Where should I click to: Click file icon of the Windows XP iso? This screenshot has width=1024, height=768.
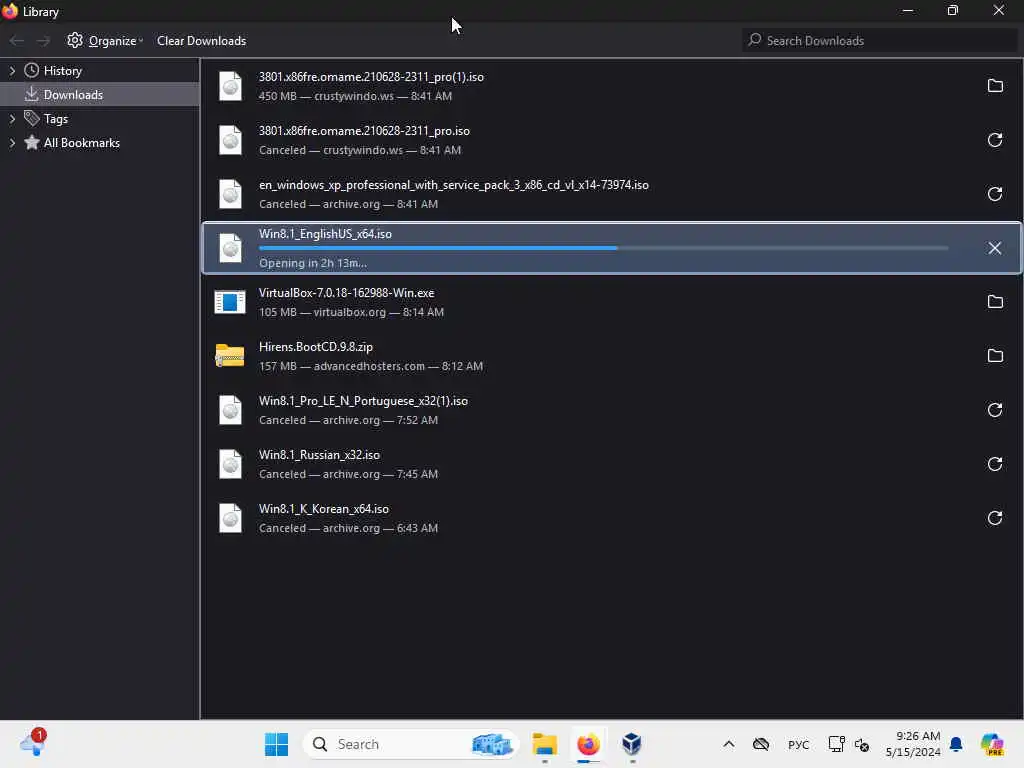[230, 194]
